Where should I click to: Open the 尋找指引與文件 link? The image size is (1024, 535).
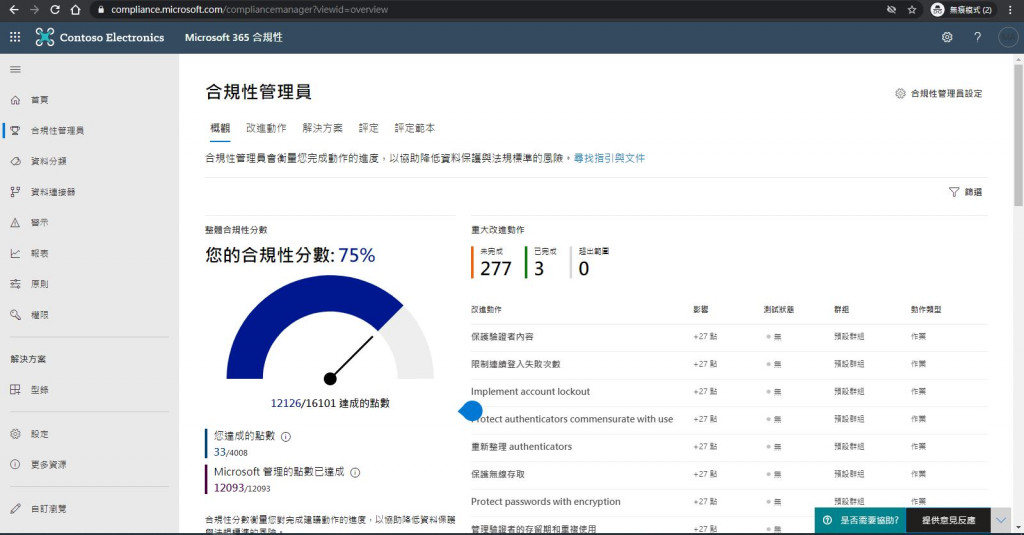click(609, 158)
